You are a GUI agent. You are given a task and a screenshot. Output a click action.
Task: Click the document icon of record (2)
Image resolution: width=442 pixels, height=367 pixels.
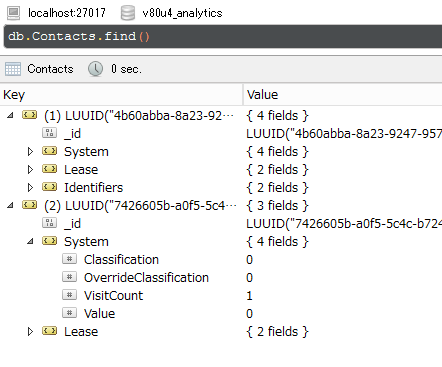click(x=30, y=205)
